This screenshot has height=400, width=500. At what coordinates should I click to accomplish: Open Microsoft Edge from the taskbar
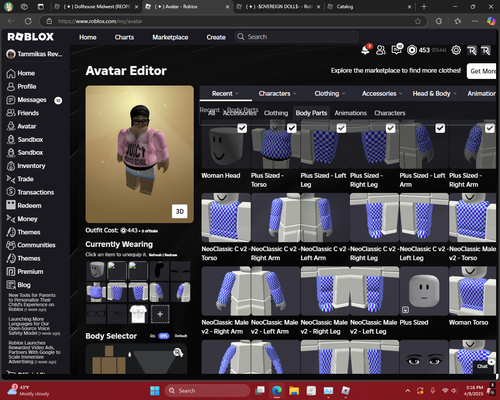(277, 390)
